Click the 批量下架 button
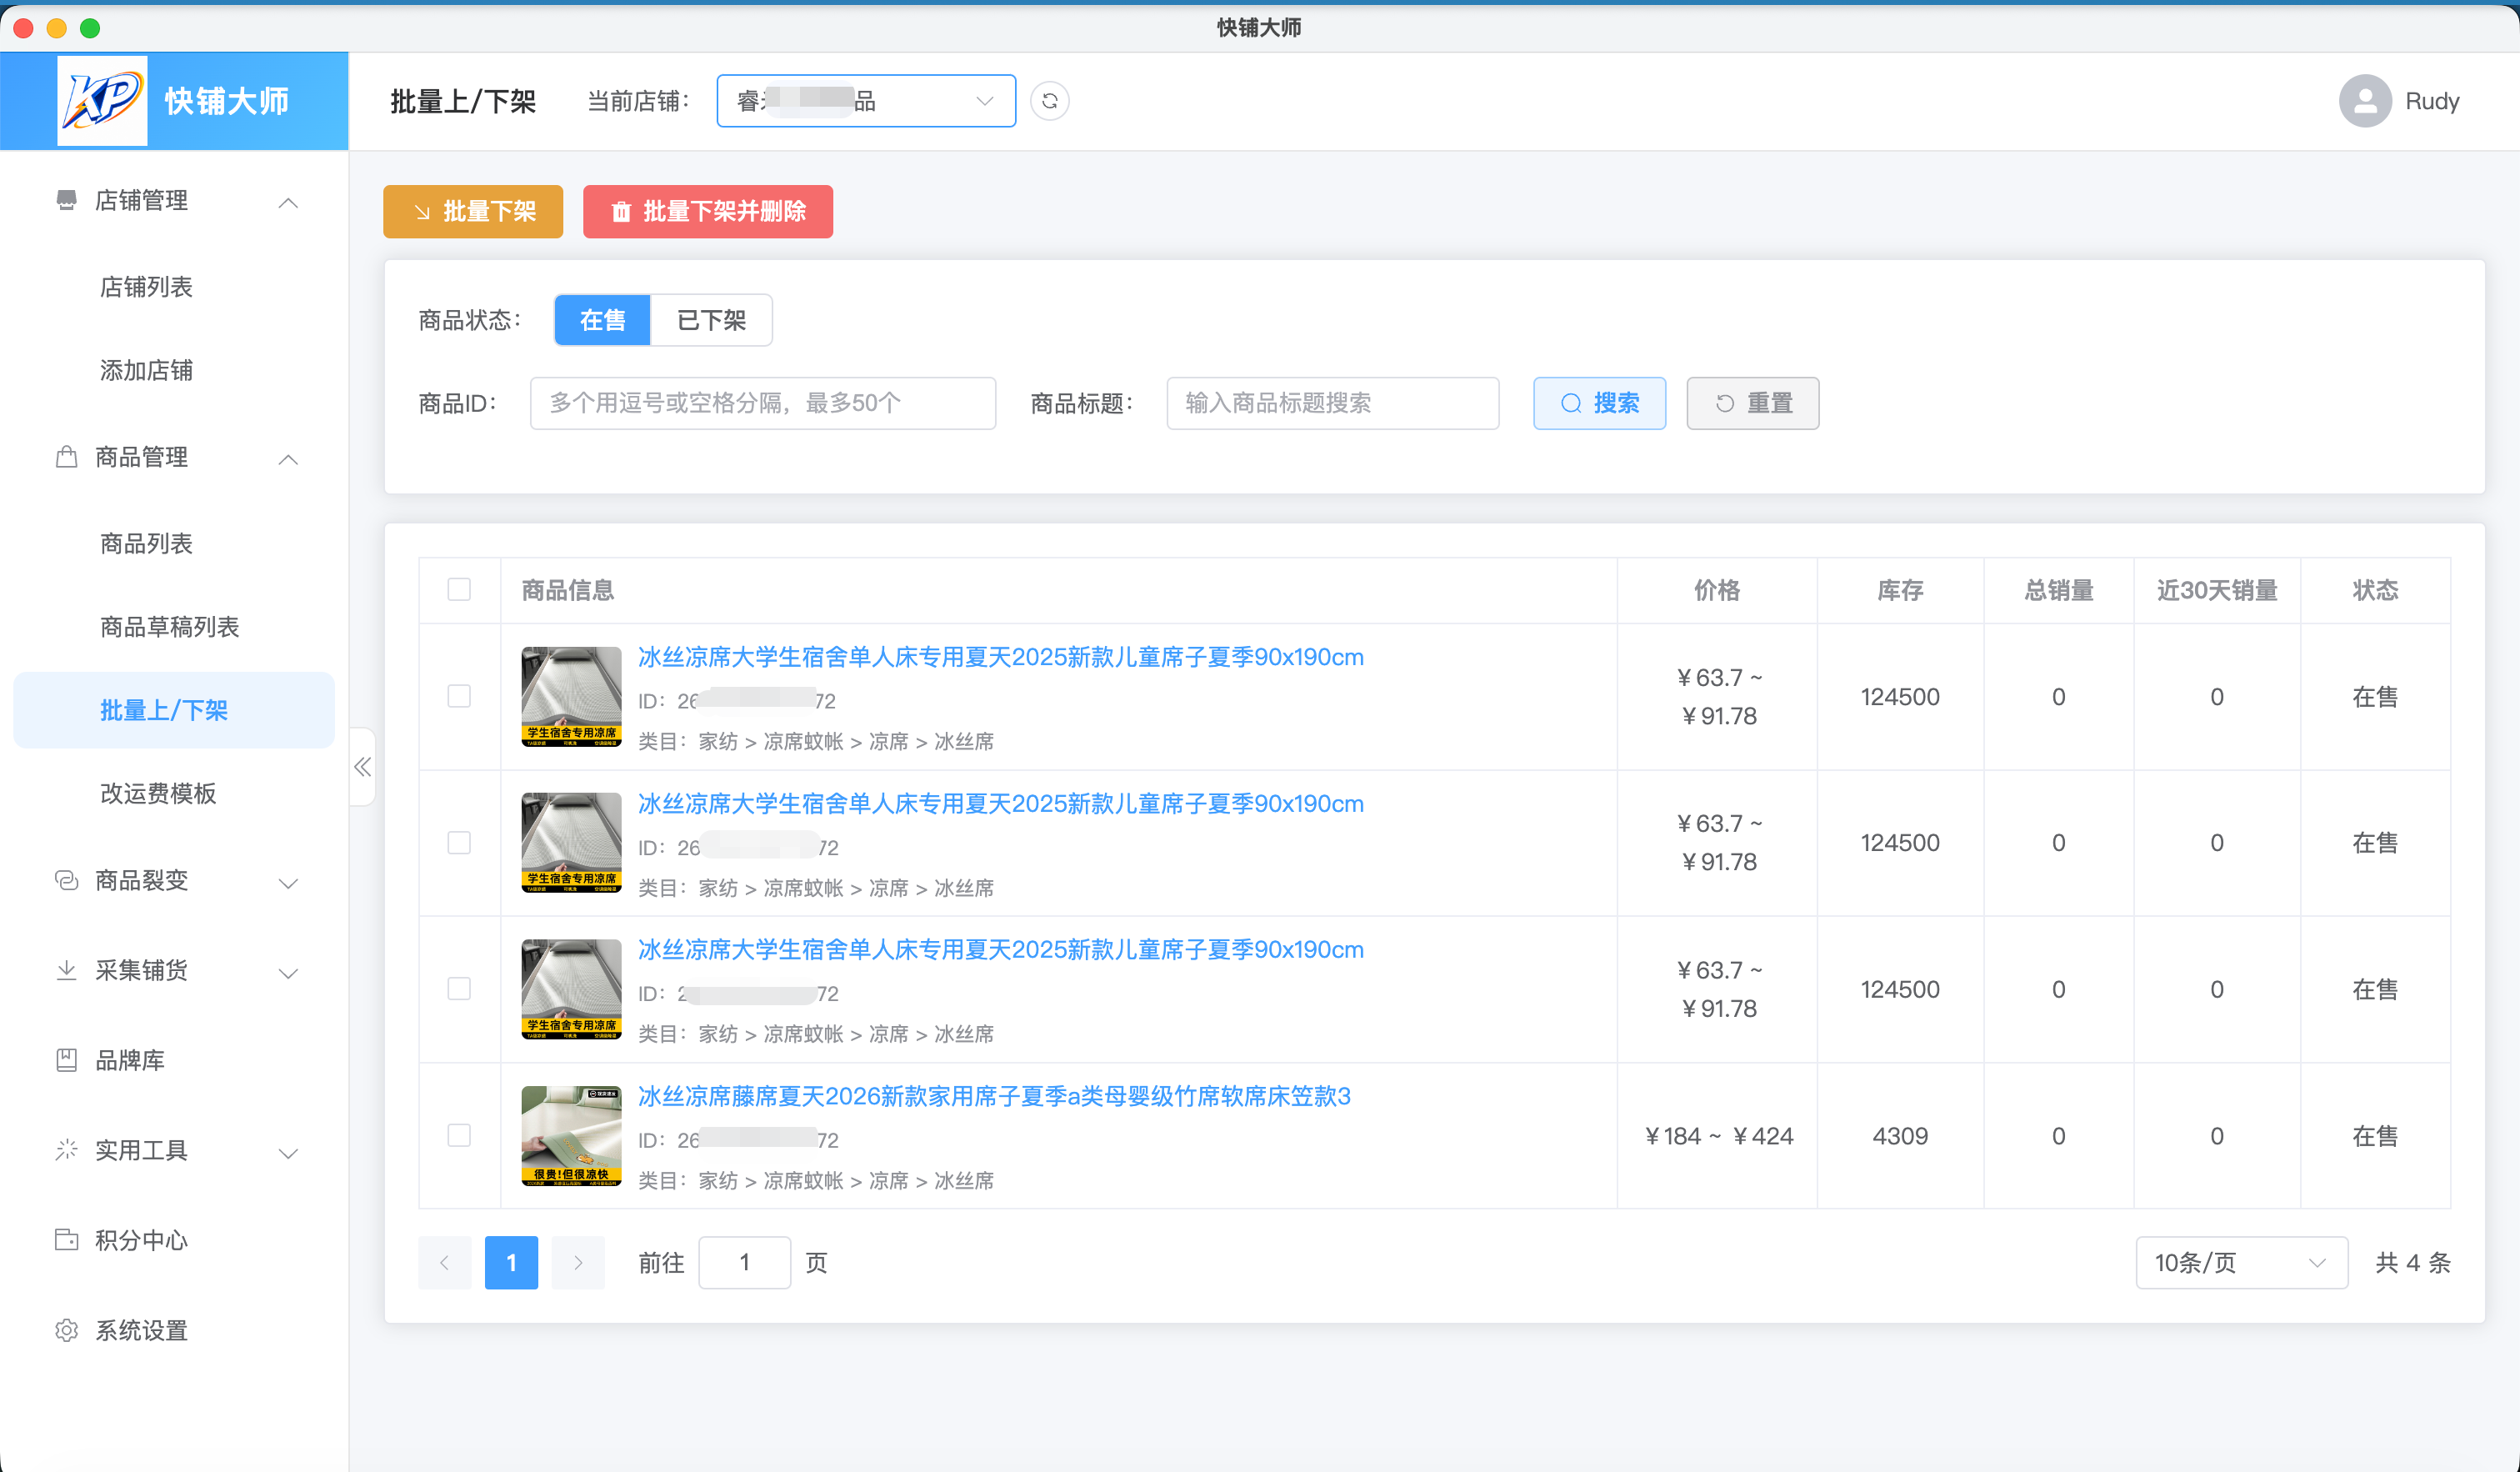This screenshot has width=2520, height=1472. tap(473, 211)
